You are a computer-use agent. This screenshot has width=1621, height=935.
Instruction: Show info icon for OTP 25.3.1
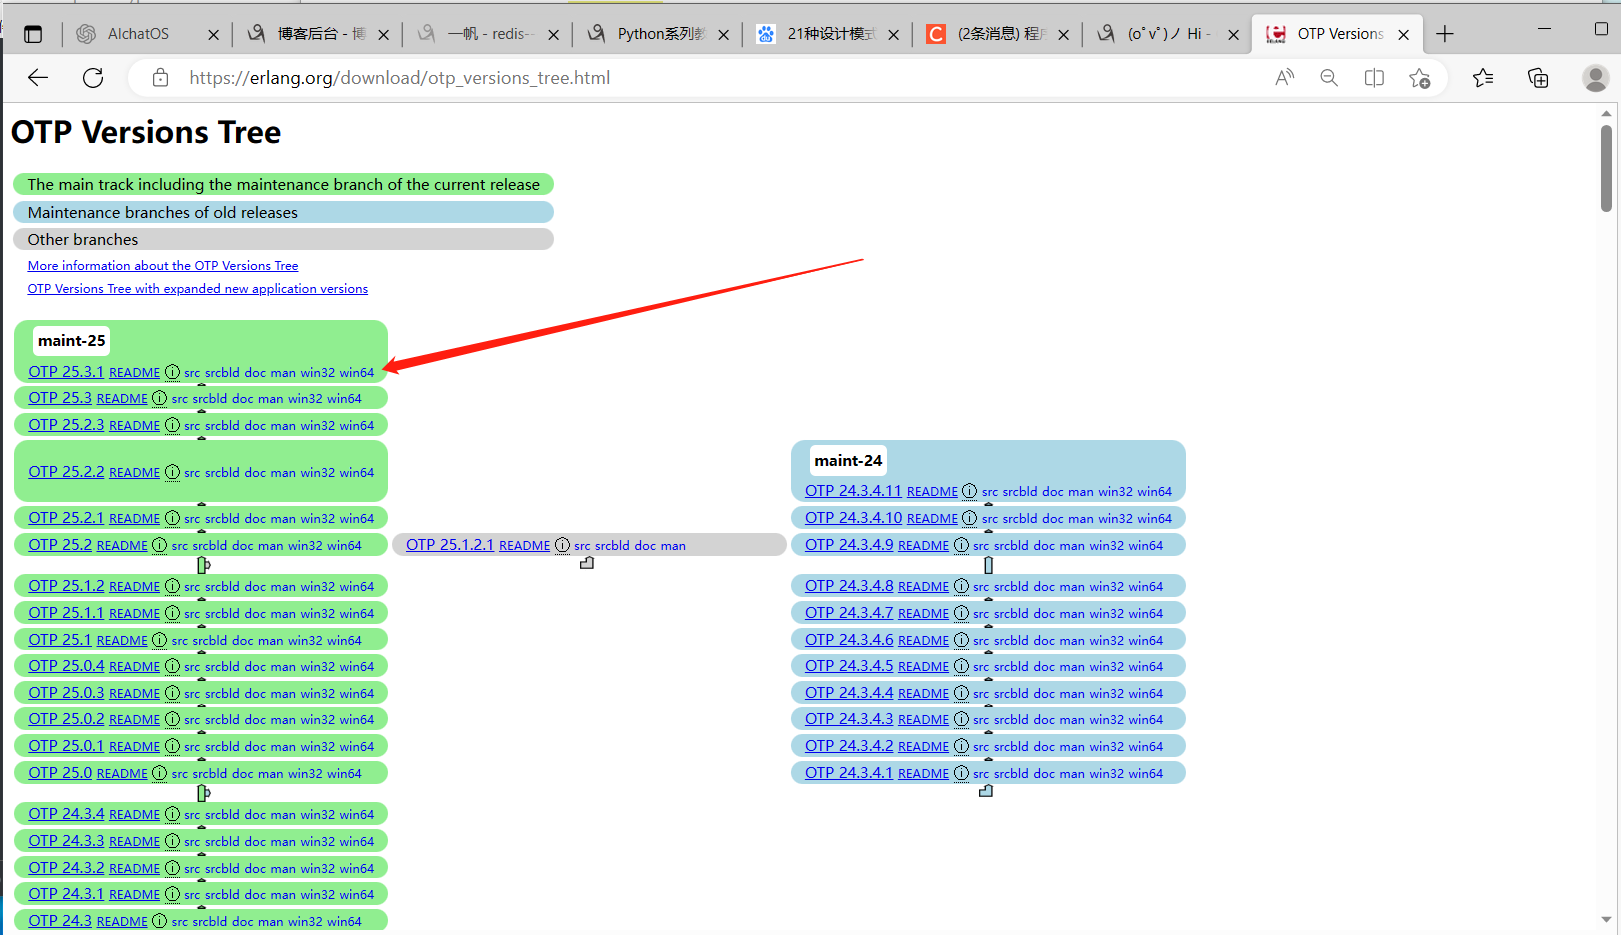click(172, 372)
